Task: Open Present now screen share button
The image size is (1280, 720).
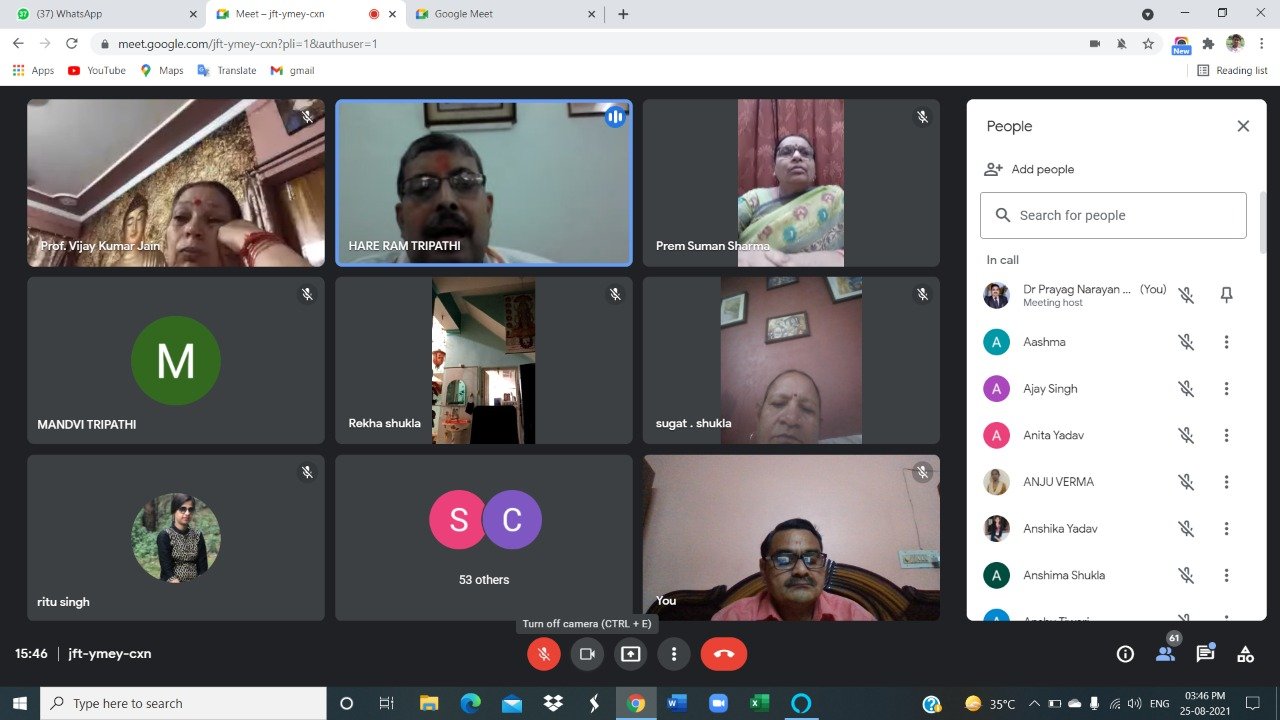Action: click(631, 654)
